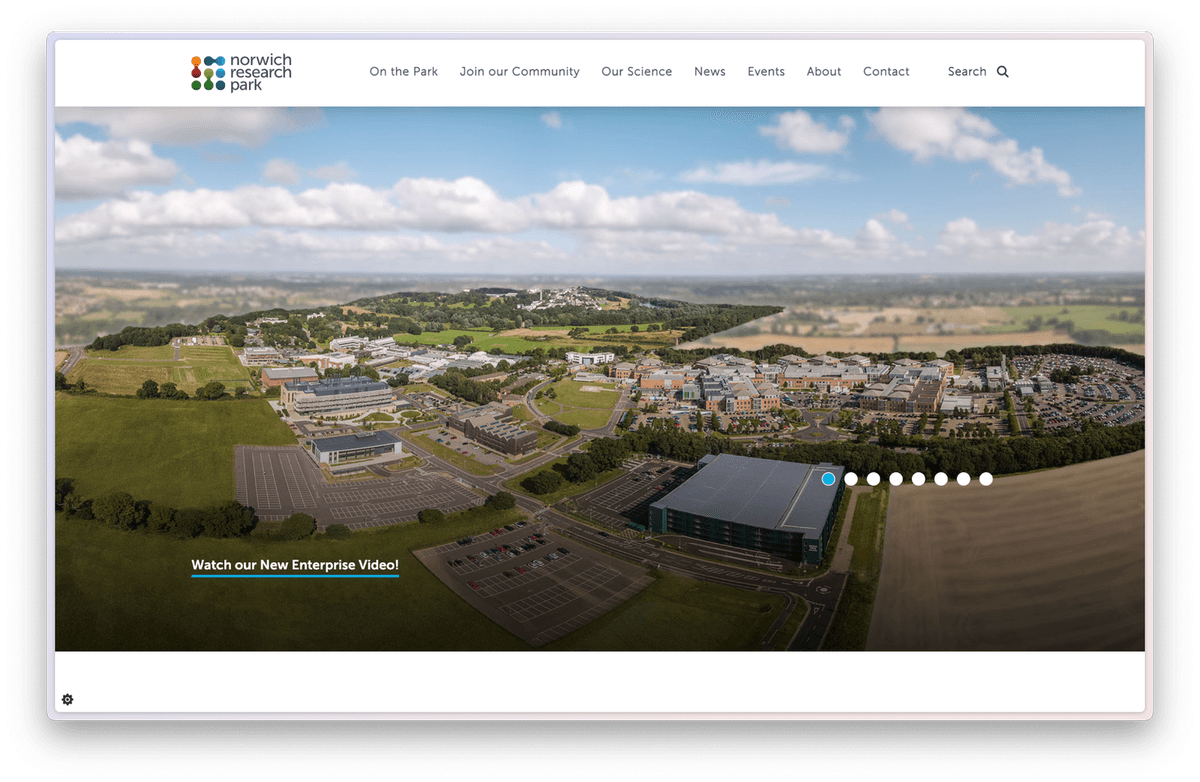This screenshot has height=782, width=1200.
Task: Select the seventh carousel slide dot
Action: 964,479
